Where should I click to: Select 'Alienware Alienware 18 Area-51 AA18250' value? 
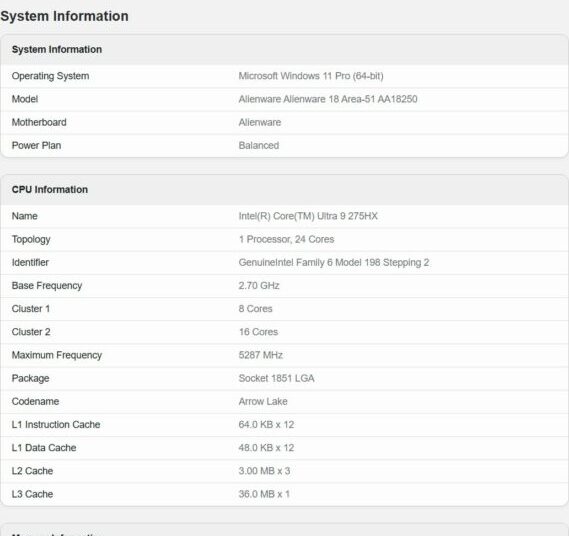[328, 99]
